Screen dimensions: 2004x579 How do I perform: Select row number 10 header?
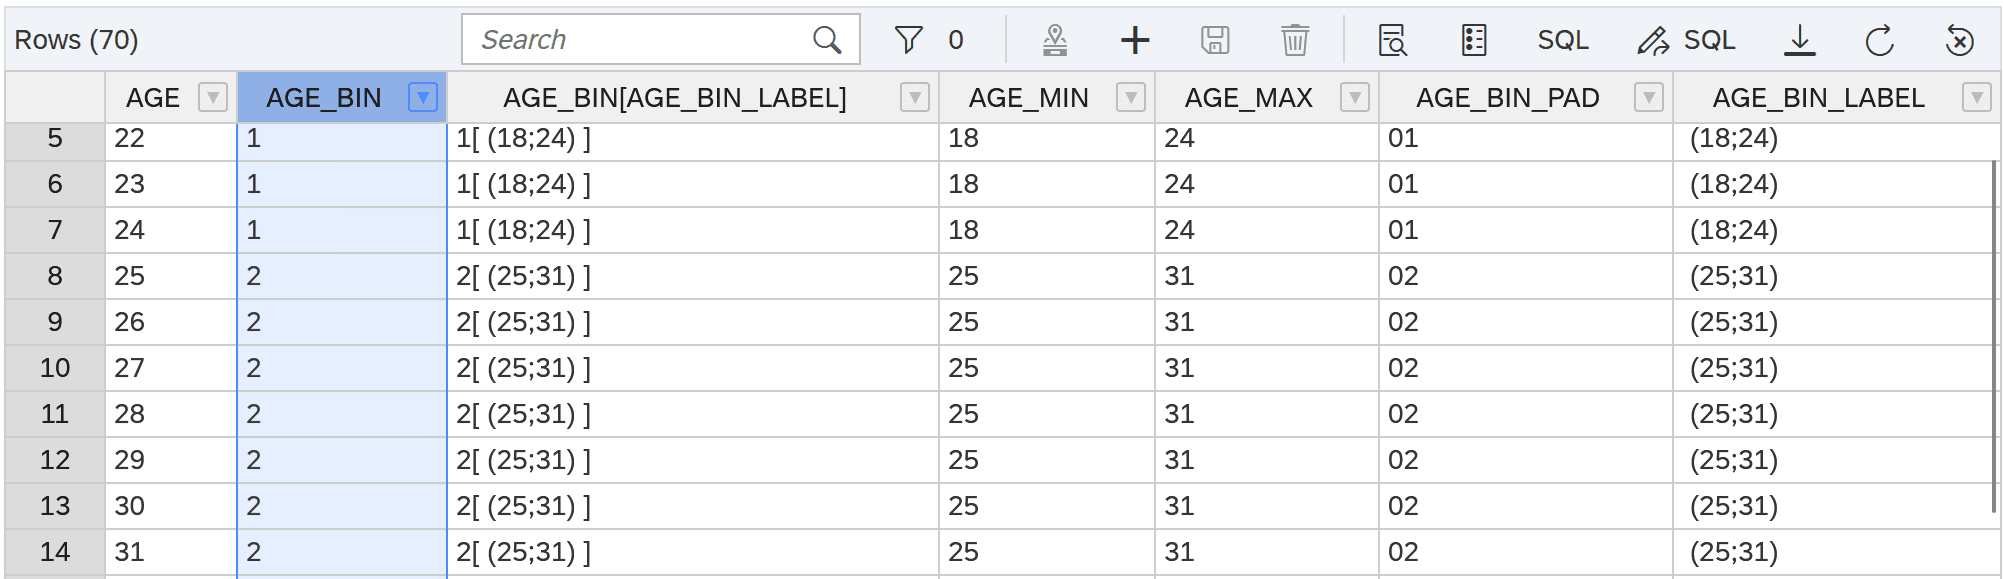click(55, 368)
